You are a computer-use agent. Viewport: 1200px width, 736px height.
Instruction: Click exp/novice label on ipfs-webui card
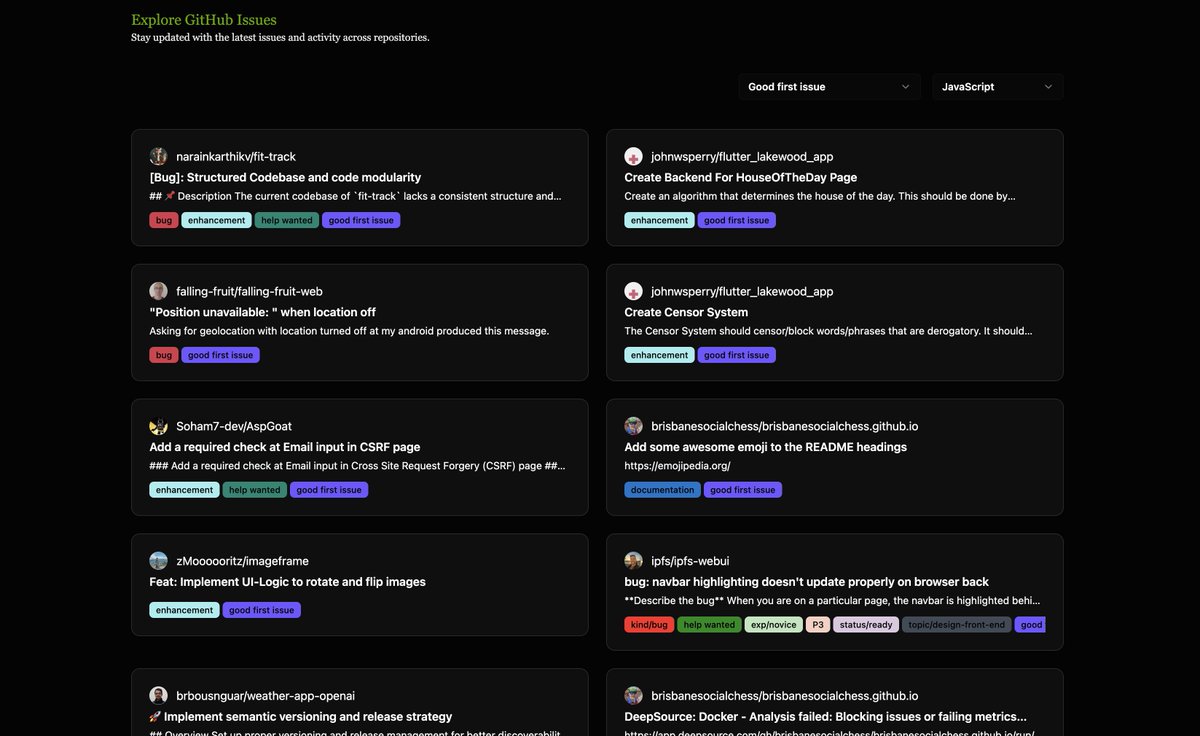point(773,625)
